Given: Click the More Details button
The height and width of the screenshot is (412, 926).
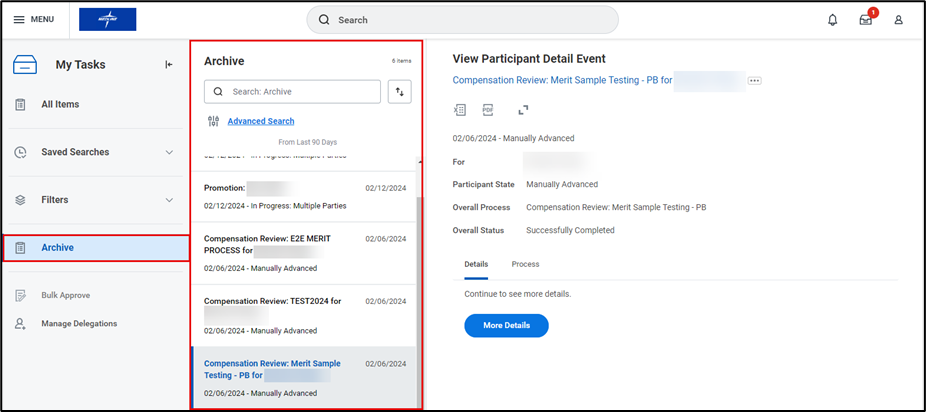Looking at the screenshot, I should tap(506, 325).
